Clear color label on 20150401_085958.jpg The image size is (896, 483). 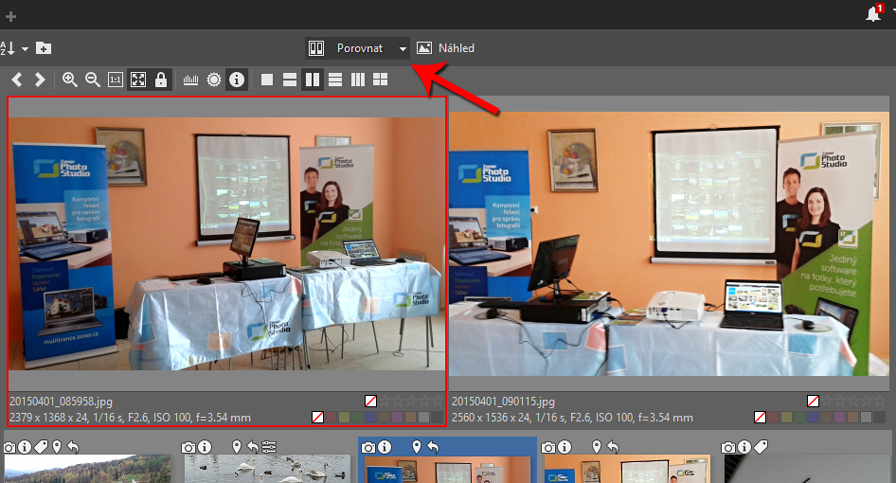[318, 416]
